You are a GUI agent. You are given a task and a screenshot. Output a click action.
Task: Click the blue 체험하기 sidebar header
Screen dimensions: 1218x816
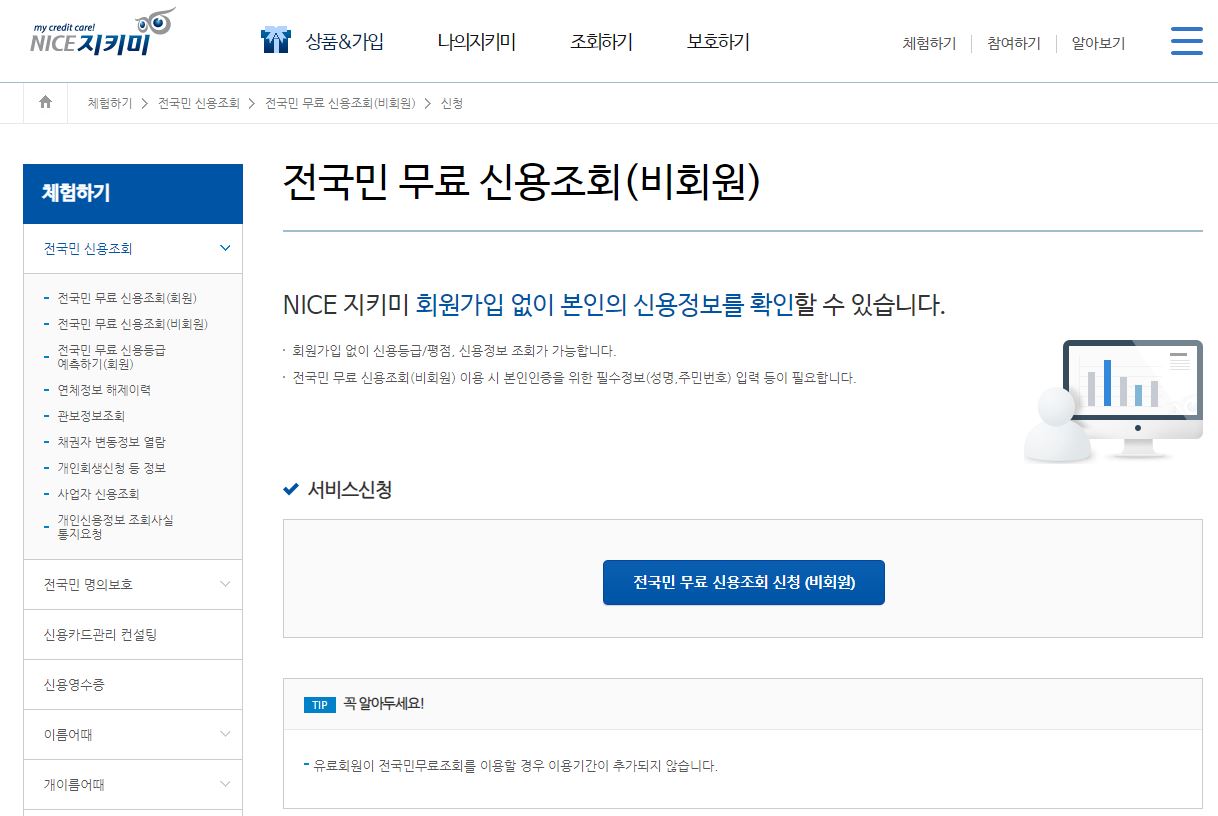coord(133,194)
